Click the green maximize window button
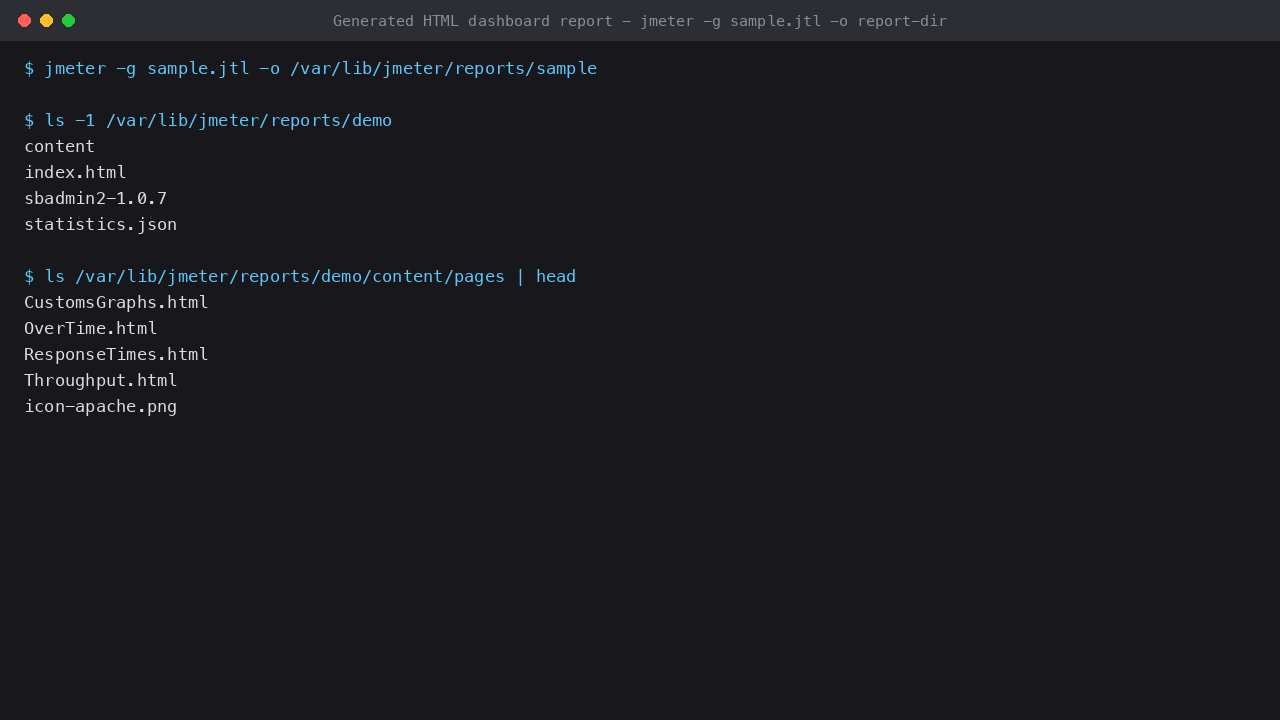The width and height of the screenshot is (1280, 720). pyautogui.click(x=68, y=20)
